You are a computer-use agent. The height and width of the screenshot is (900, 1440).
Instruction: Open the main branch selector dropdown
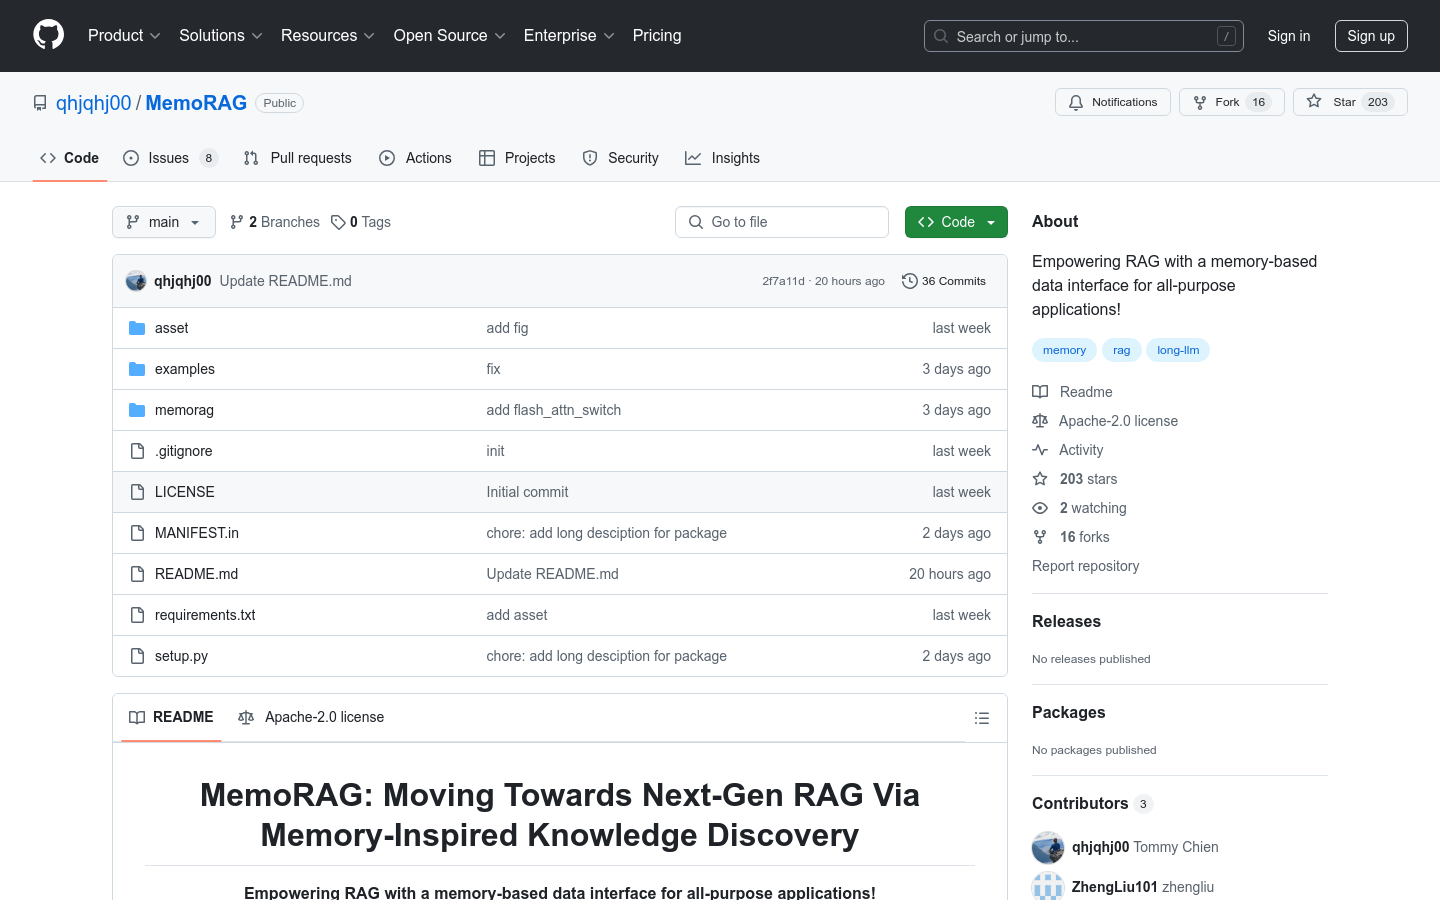click(164, 222)
